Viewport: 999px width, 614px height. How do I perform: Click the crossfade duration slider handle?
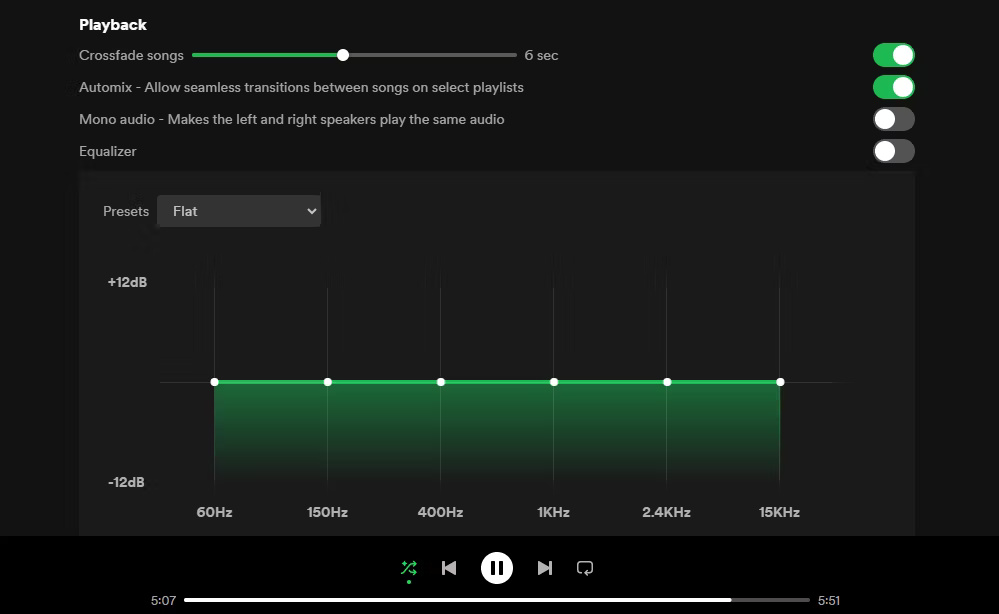coord(342,55)
